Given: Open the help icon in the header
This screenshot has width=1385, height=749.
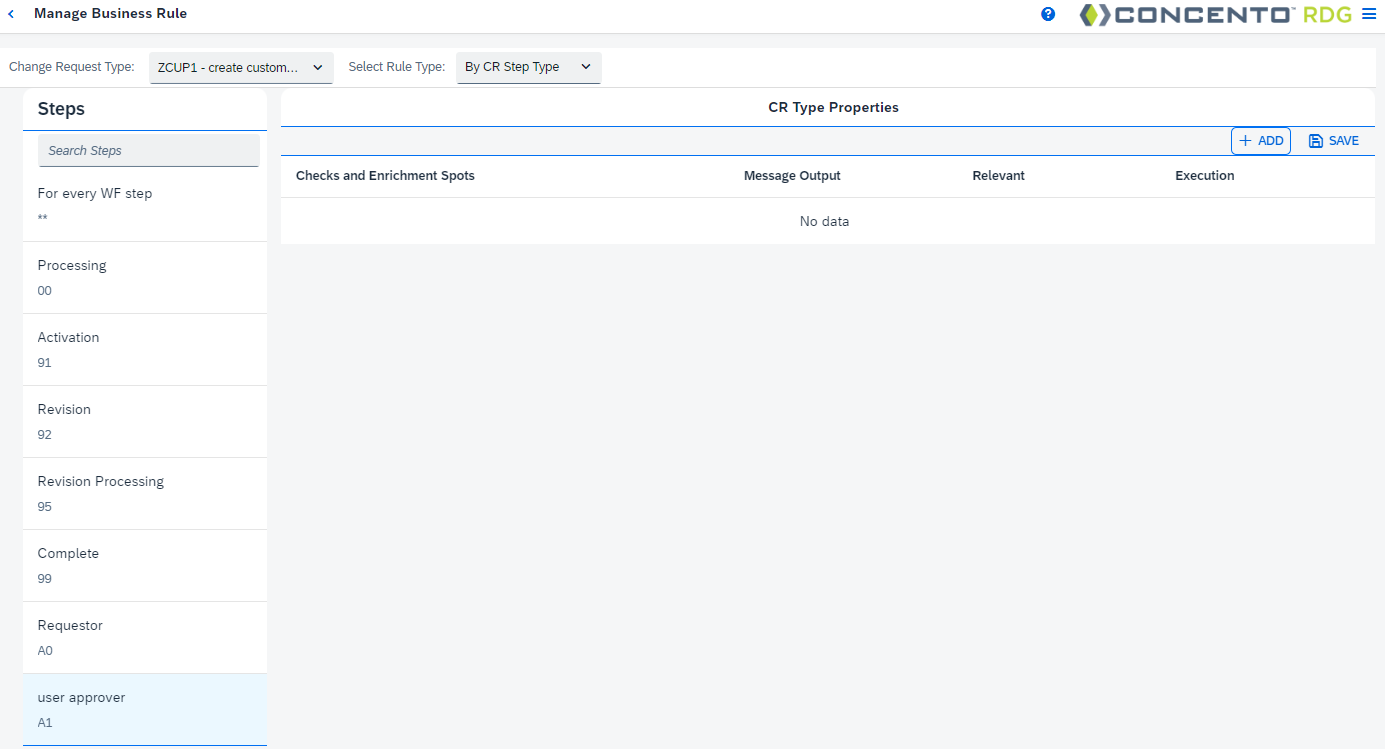Looking at the screenshot, I should tap(1047, 13).
